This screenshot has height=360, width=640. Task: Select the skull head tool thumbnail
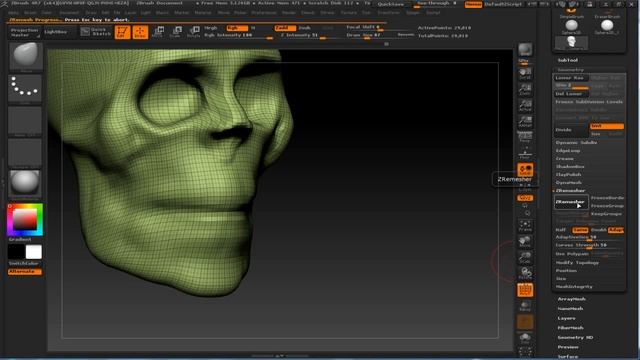click(571, 42)
